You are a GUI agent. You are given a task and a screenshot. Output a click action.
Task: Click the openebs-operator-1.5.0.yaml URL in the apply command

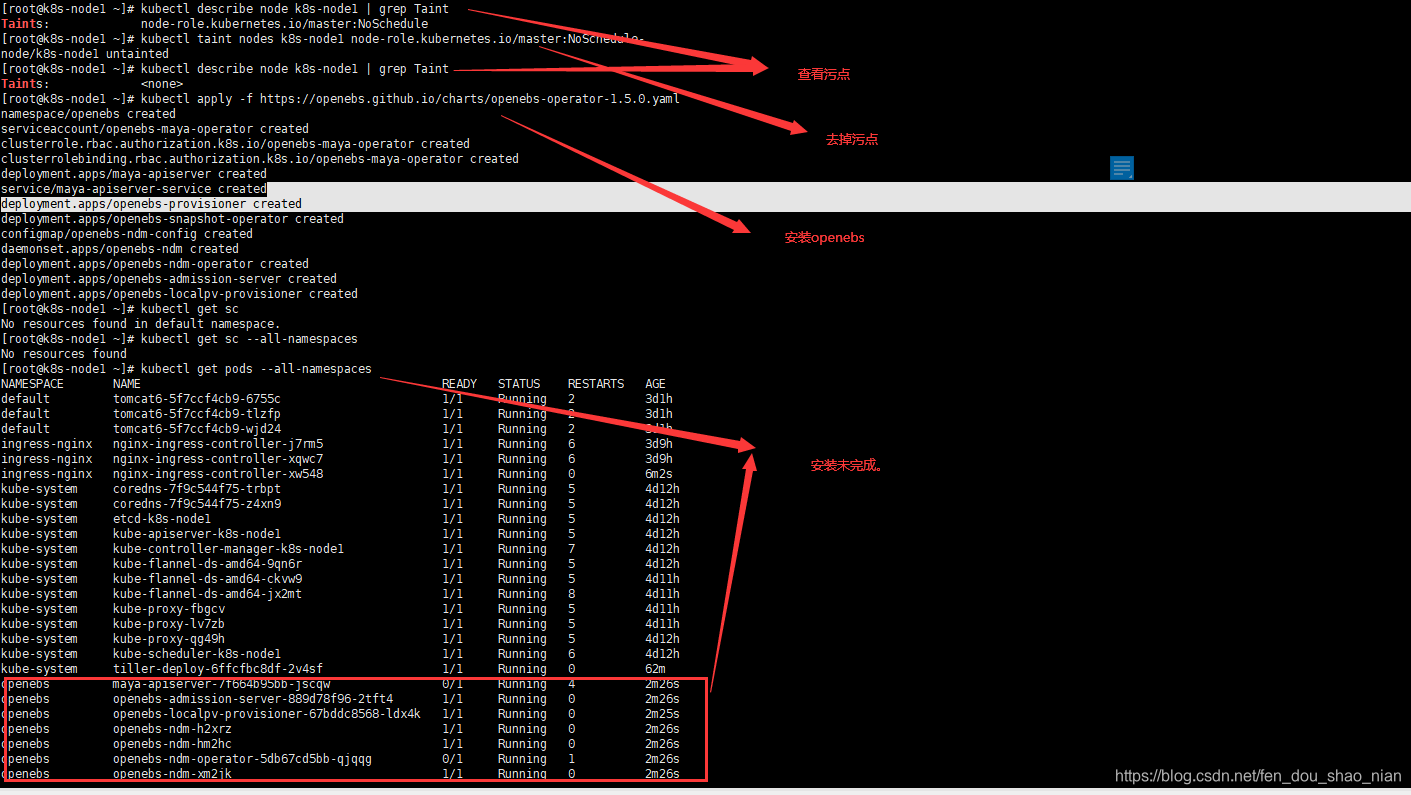470,99
